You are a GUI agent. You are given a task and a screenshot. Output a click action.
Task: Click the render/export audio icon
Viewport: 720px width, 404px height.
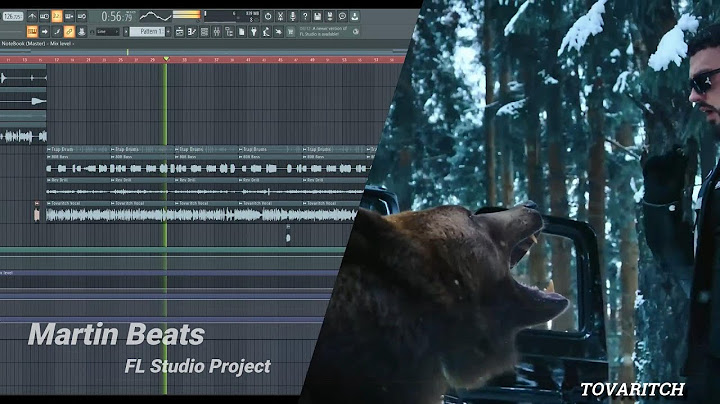click(330, 17)
